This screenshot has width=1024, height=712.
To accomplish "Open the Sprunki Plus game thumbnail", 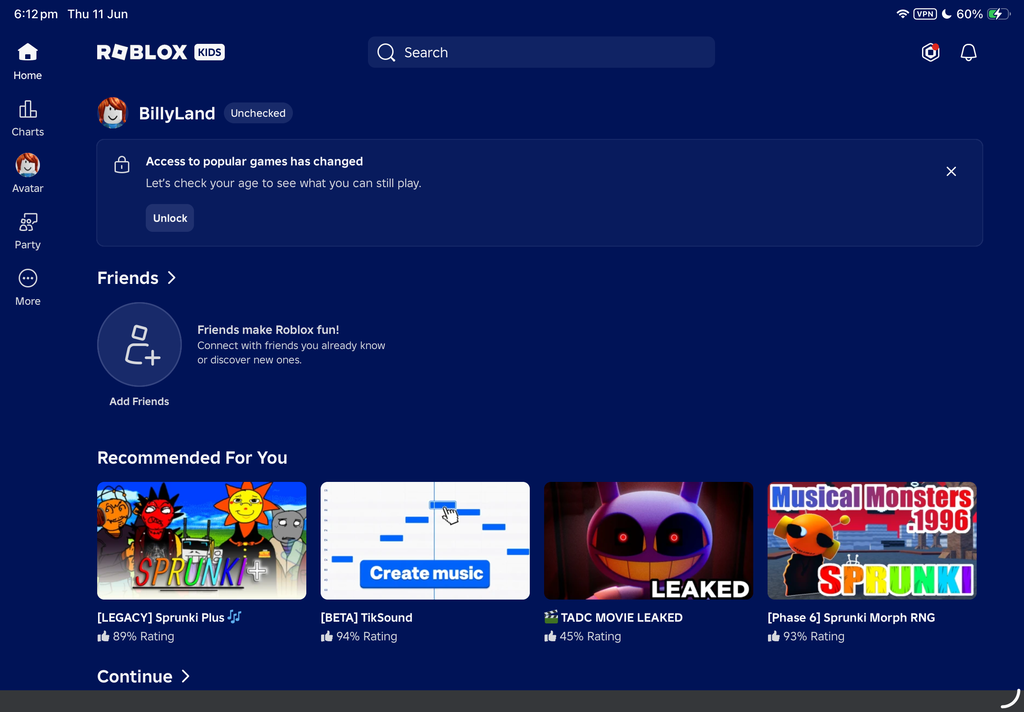I will (x=202, y=541).
